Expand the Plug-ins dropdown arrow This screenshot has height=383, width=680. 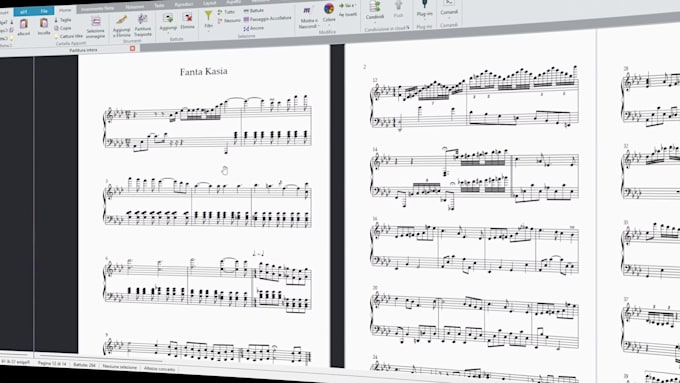(x=424, y=20)
